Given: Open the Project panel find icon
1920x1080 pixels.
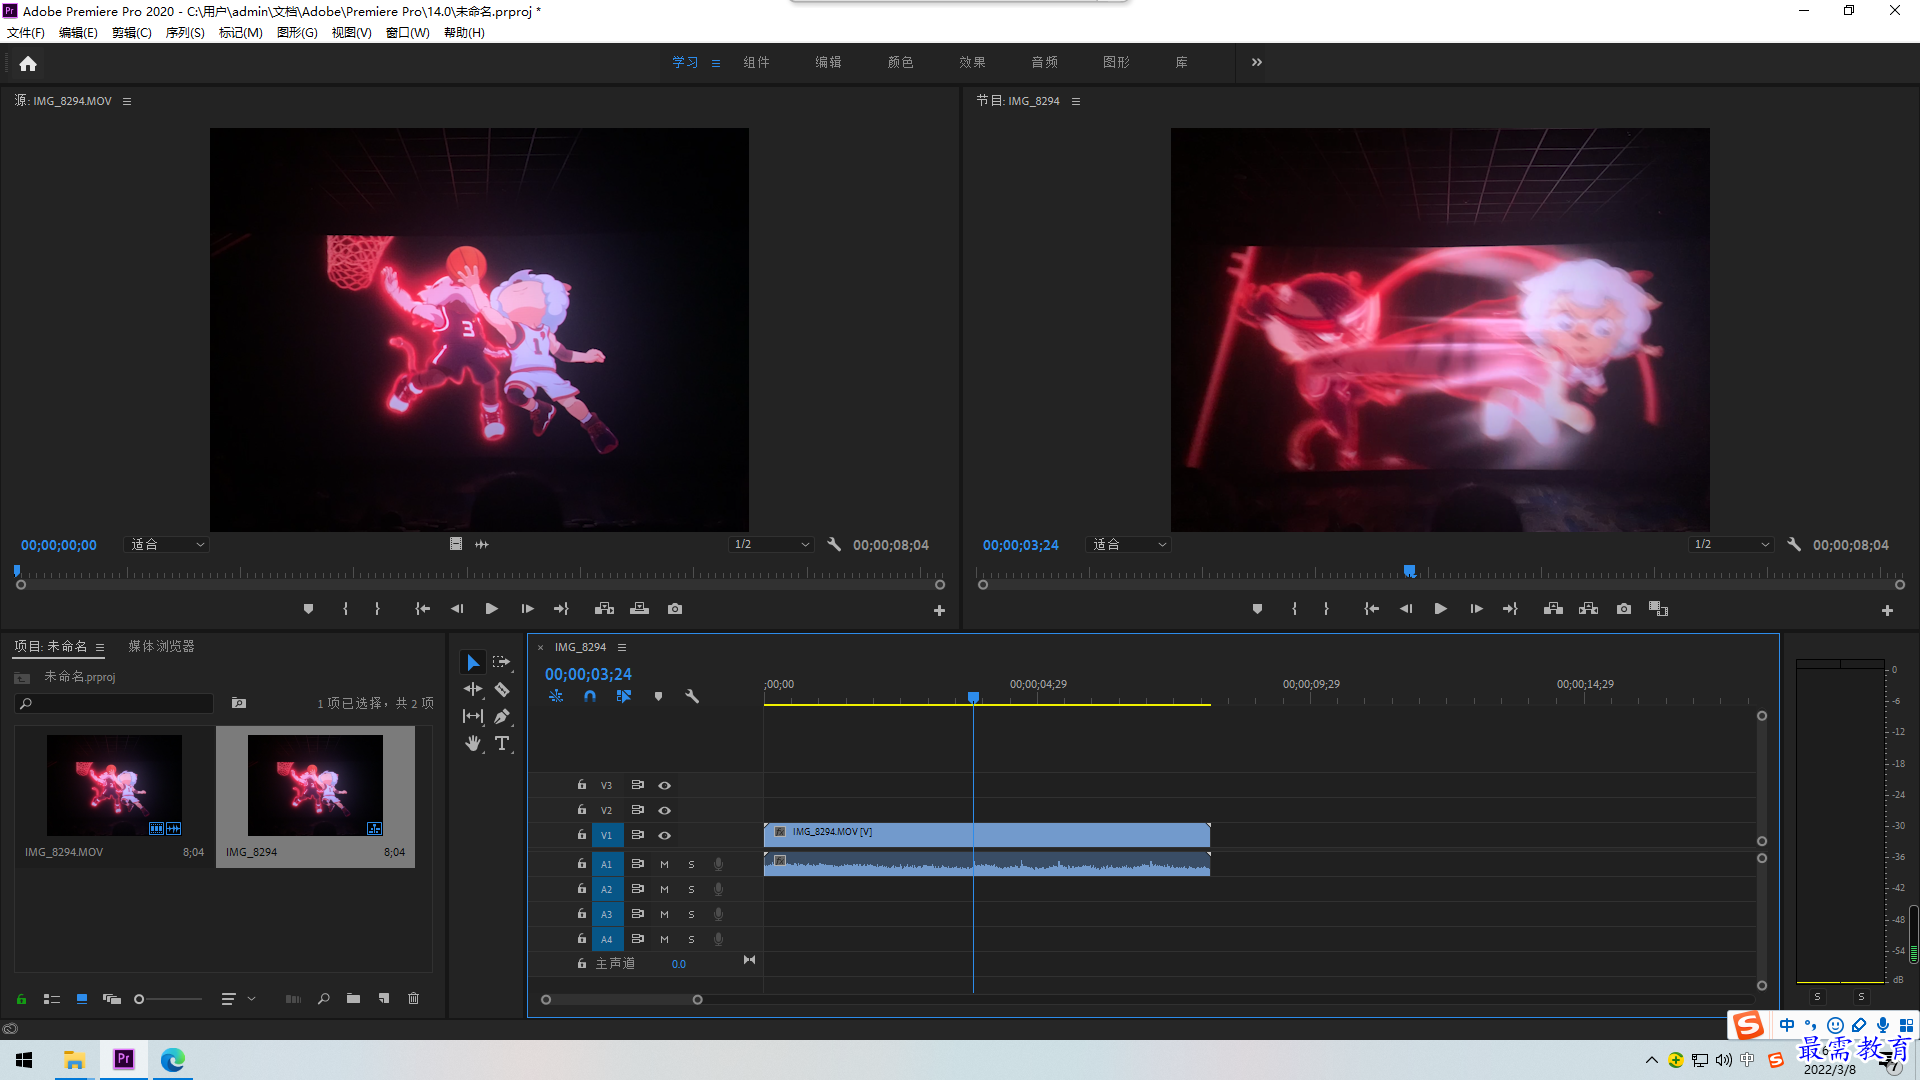Looking at the screenshot, I should point(323,998).
